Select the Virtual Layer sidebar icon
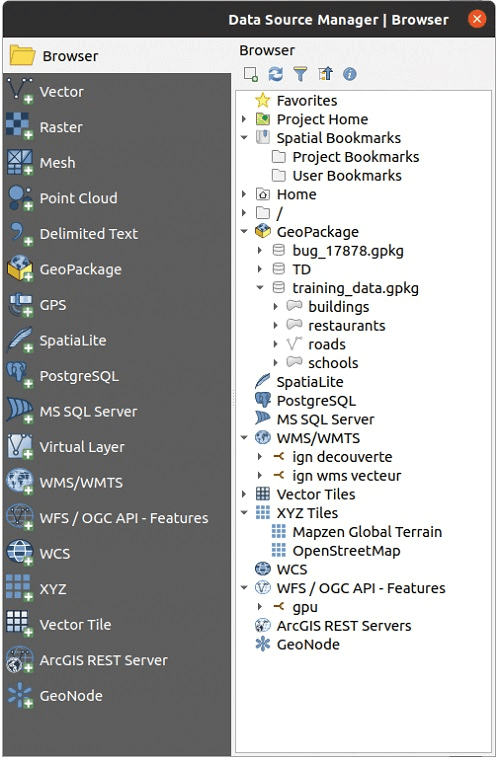Image resolution: width=500 pixels, height=762 pixels. click(x=20, y=447)
